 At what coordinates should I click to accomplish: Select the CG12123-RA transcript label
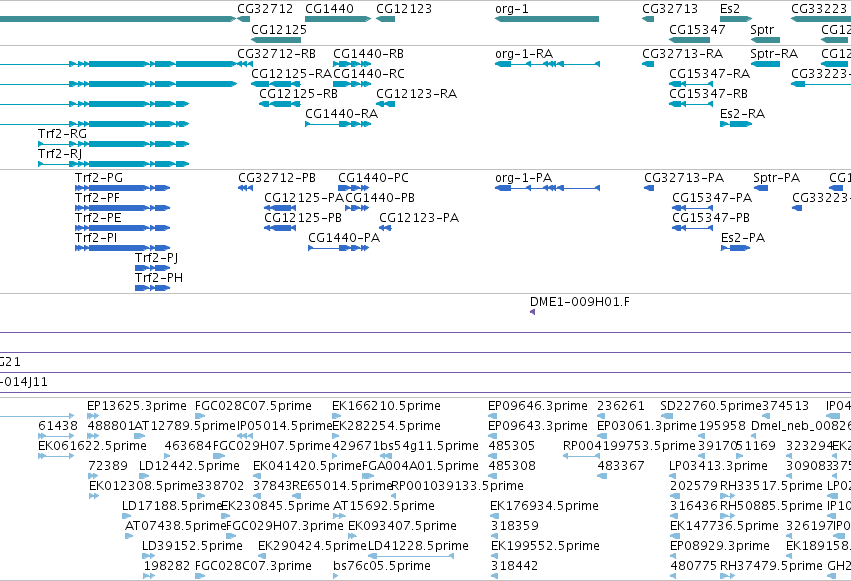416,94
